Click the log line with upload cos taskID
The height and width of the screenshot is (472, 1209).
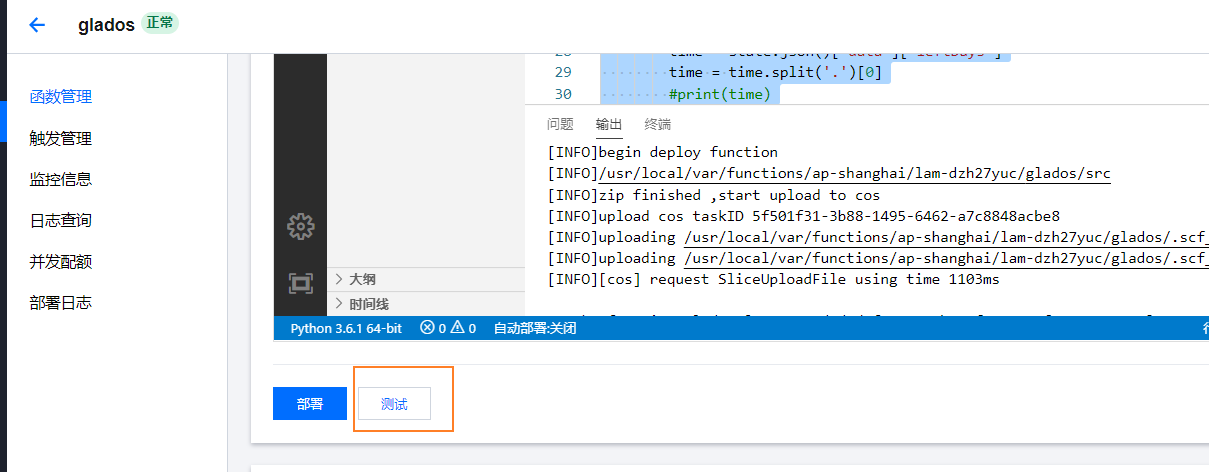point(803,216)
